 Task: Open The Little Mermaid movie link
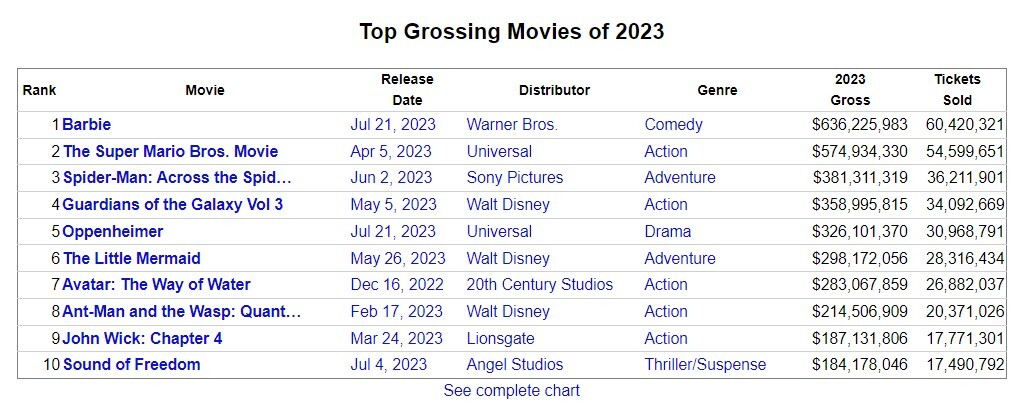pyautogui.click(x=131, y=259)
